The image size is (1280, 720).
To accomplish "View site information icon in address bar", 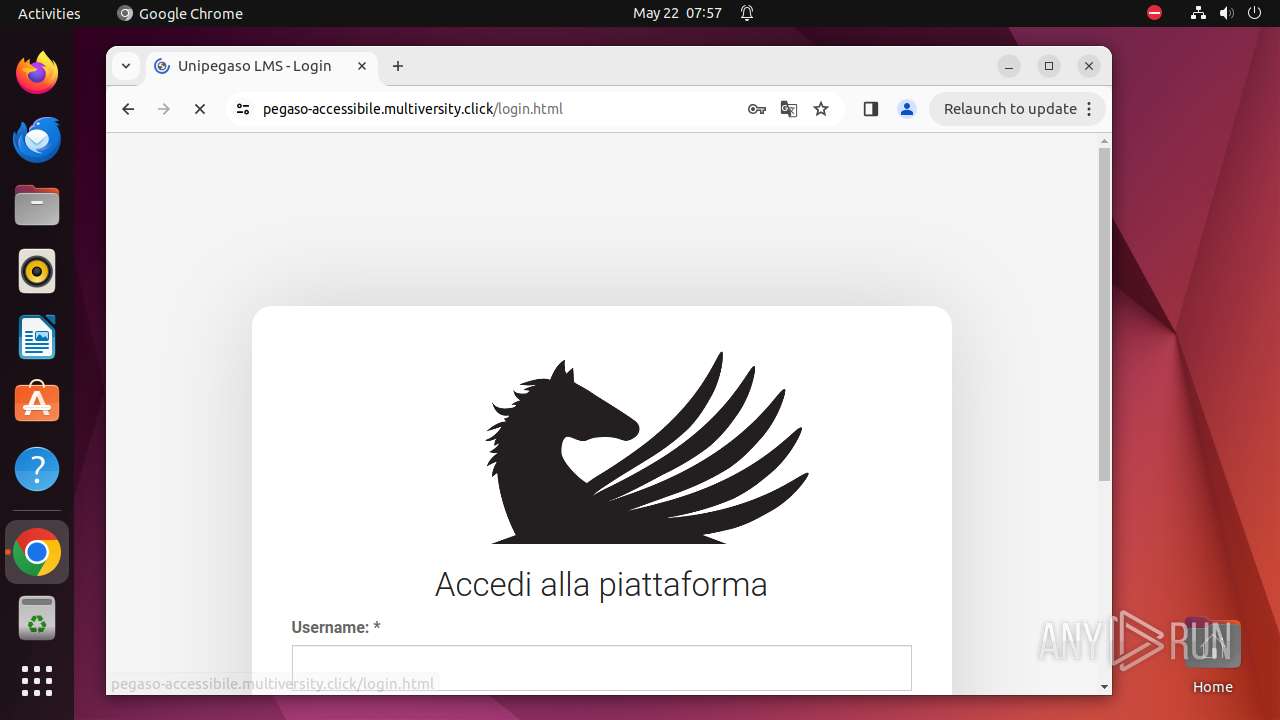I will [243, 109].
